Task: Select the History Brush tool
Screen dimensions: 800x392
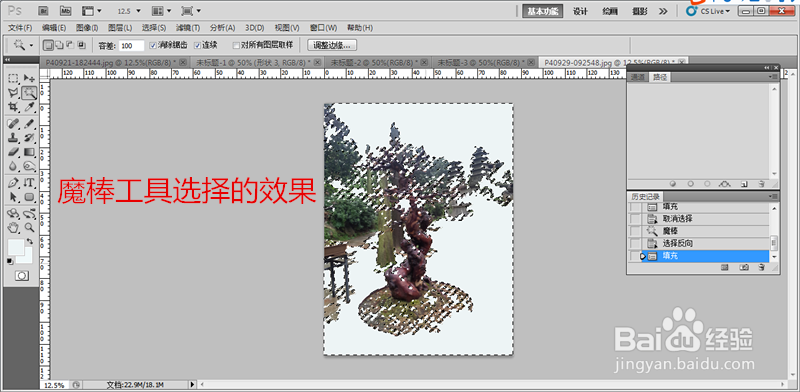Action: [x=29, y=138]
